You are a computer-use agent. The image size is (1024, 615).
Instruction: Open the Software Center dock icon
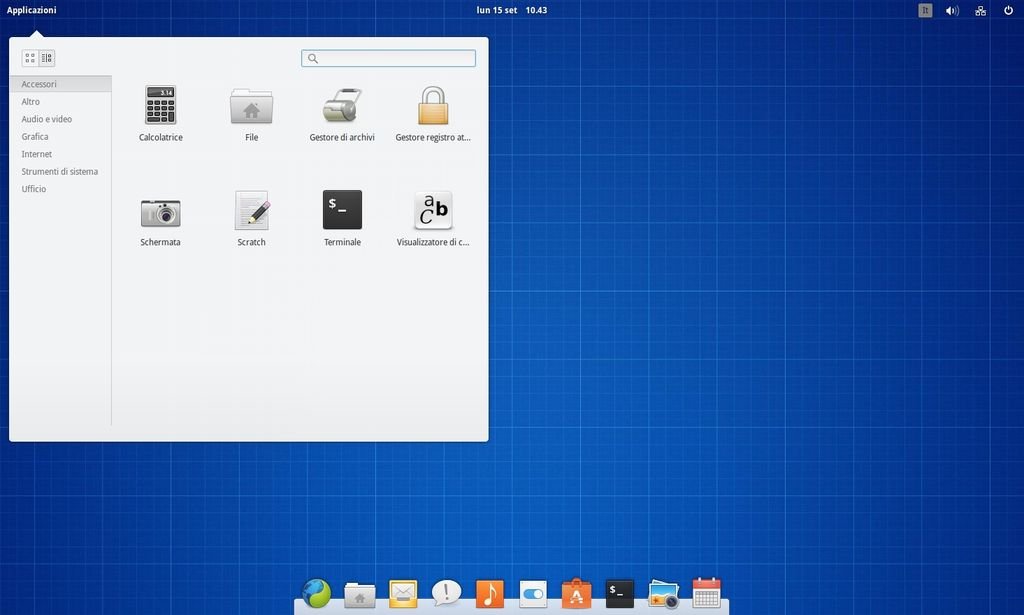(x=576, y=594)
